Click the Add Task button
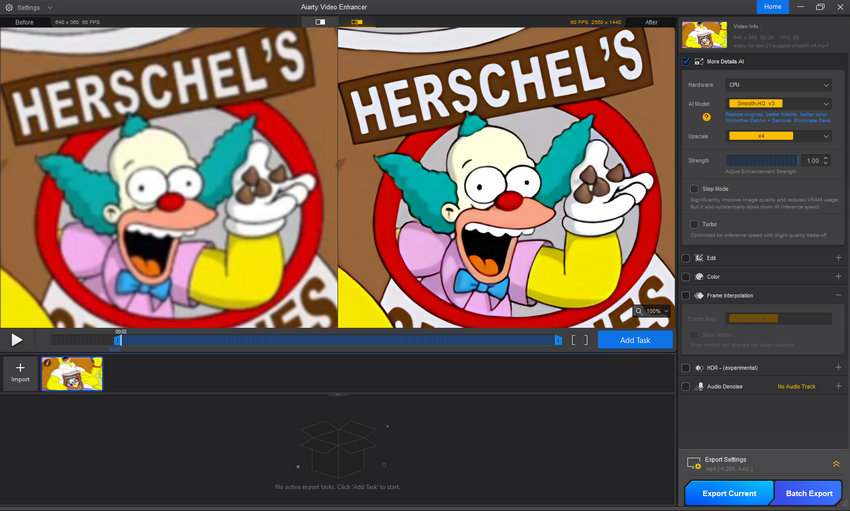Image resolution: width=850 pixels, height=511 pixels. coord(635,340)
